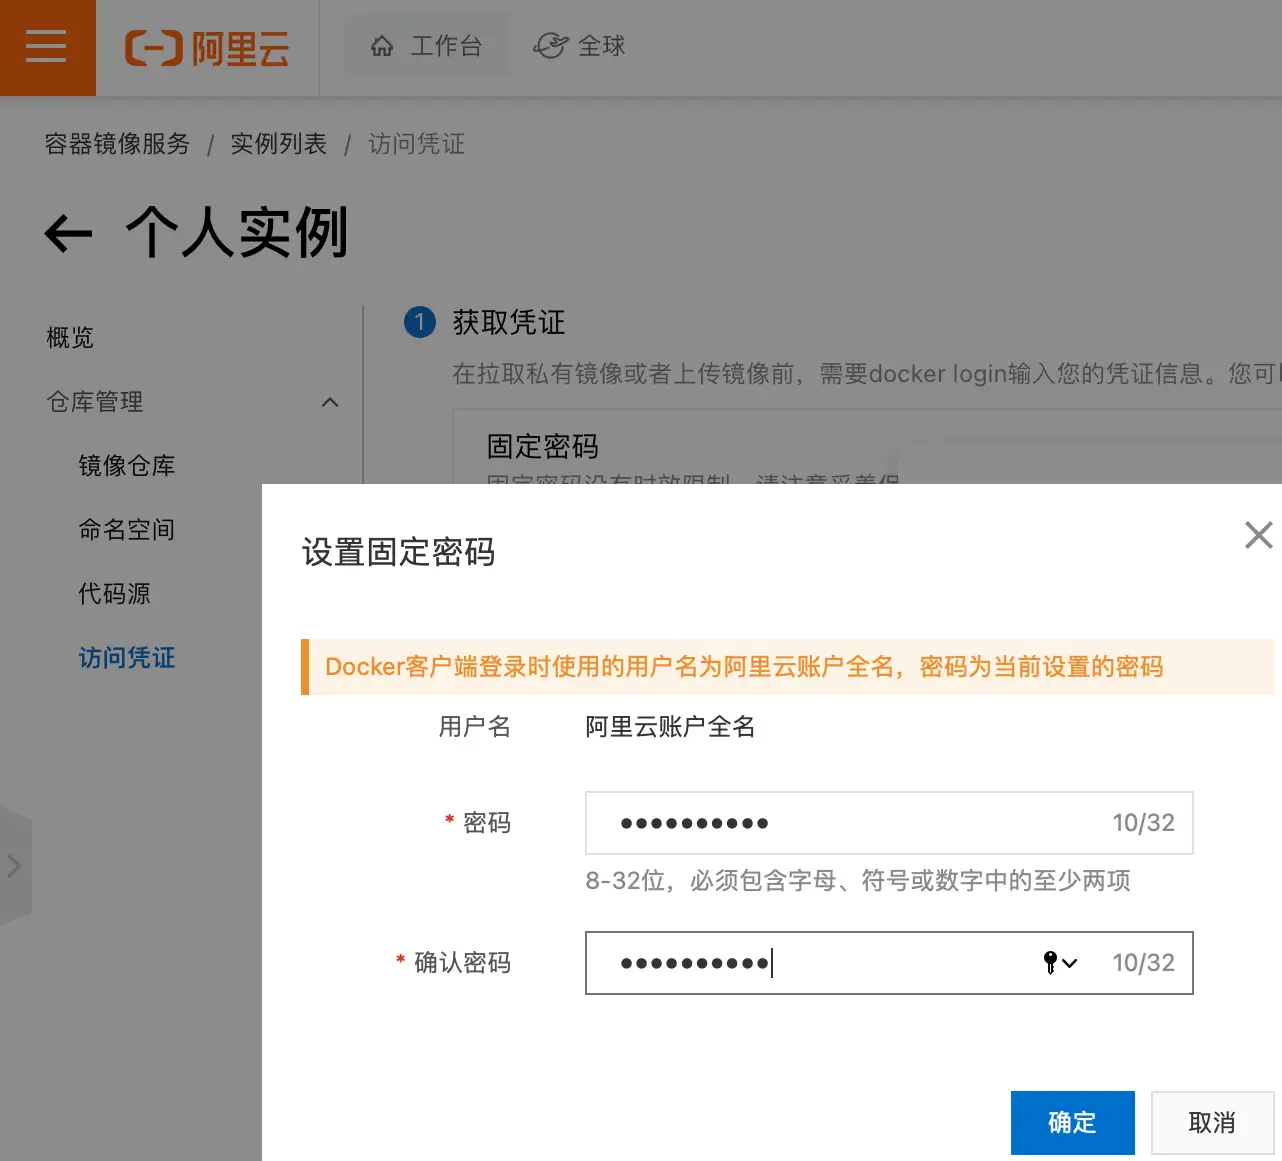Click the 取消 button

coord(1212,1122)
